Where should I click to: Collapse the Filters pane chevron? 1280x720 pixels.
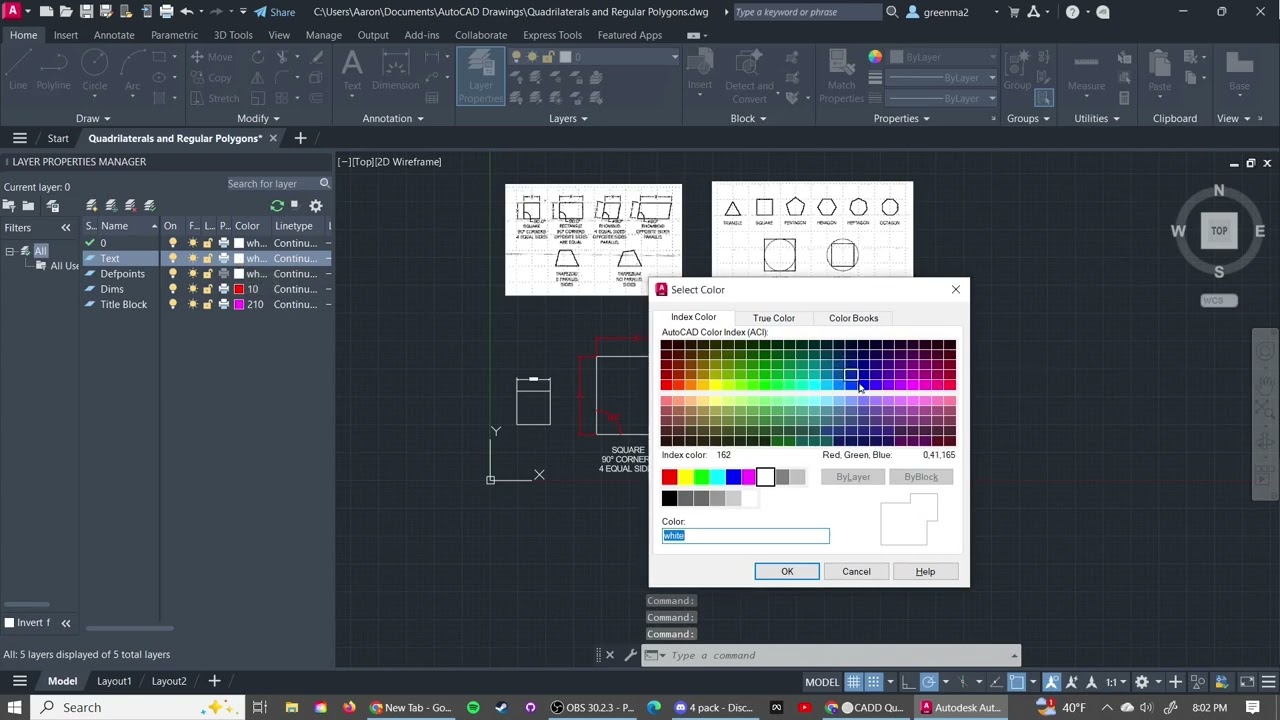point(66,228)
